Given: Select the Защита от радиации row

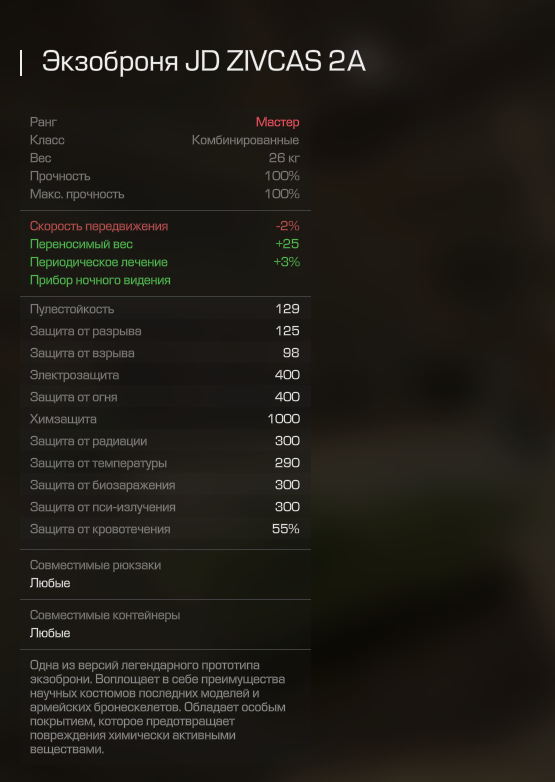Looking at the screenshot, I should (165, 440).
